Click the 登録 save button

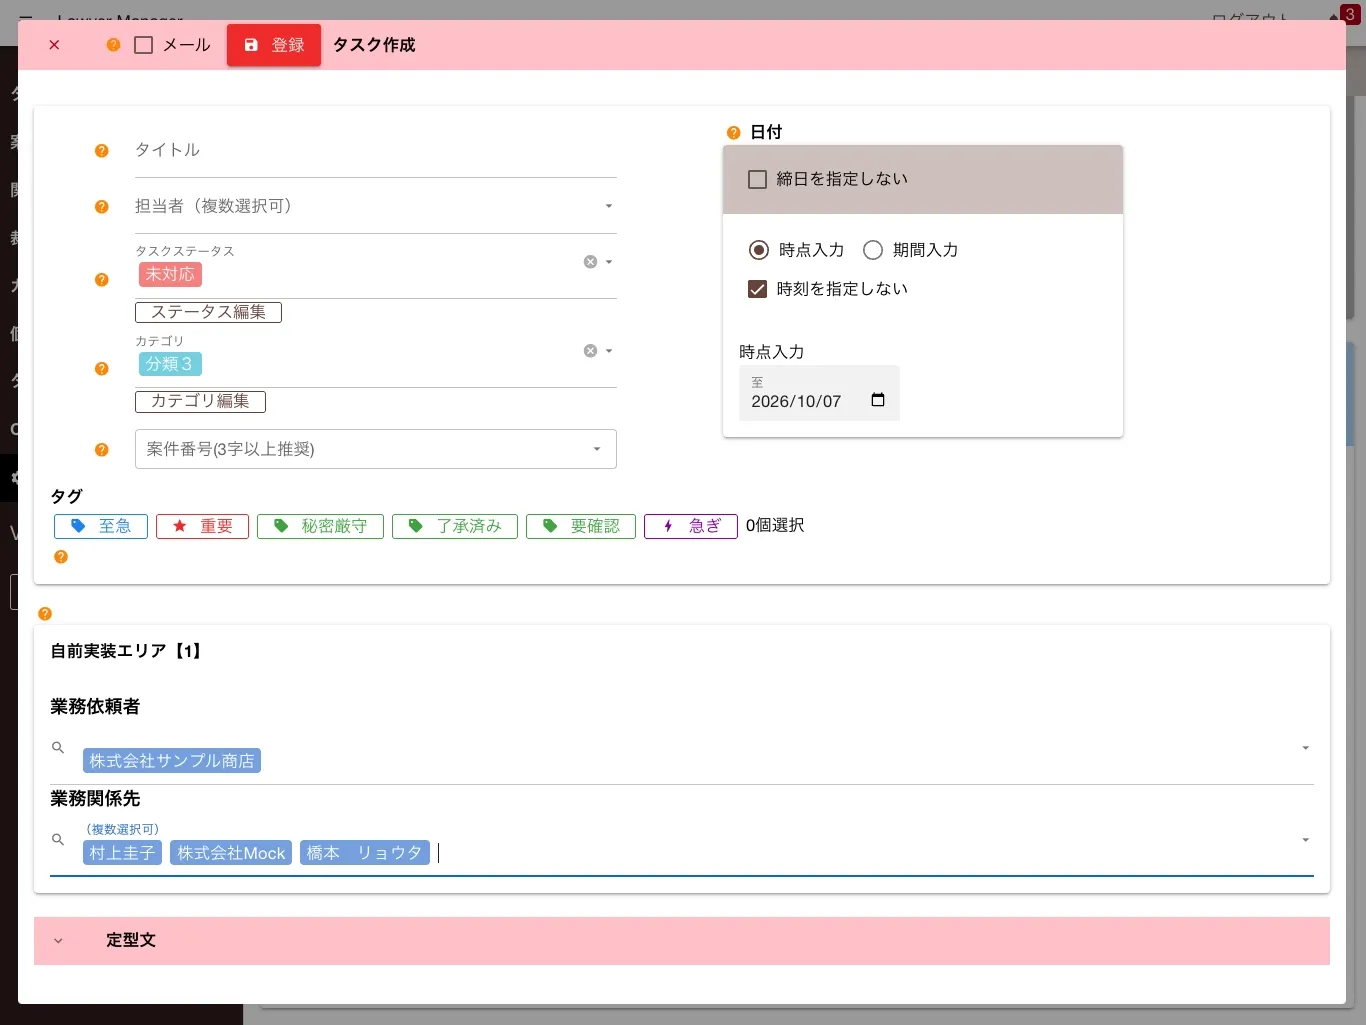274,45
